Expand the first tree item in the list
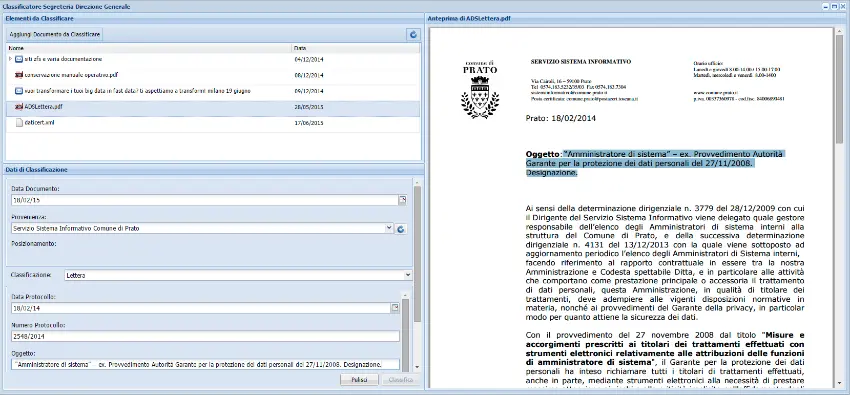The image size is (850, 395). pos(10,59)
